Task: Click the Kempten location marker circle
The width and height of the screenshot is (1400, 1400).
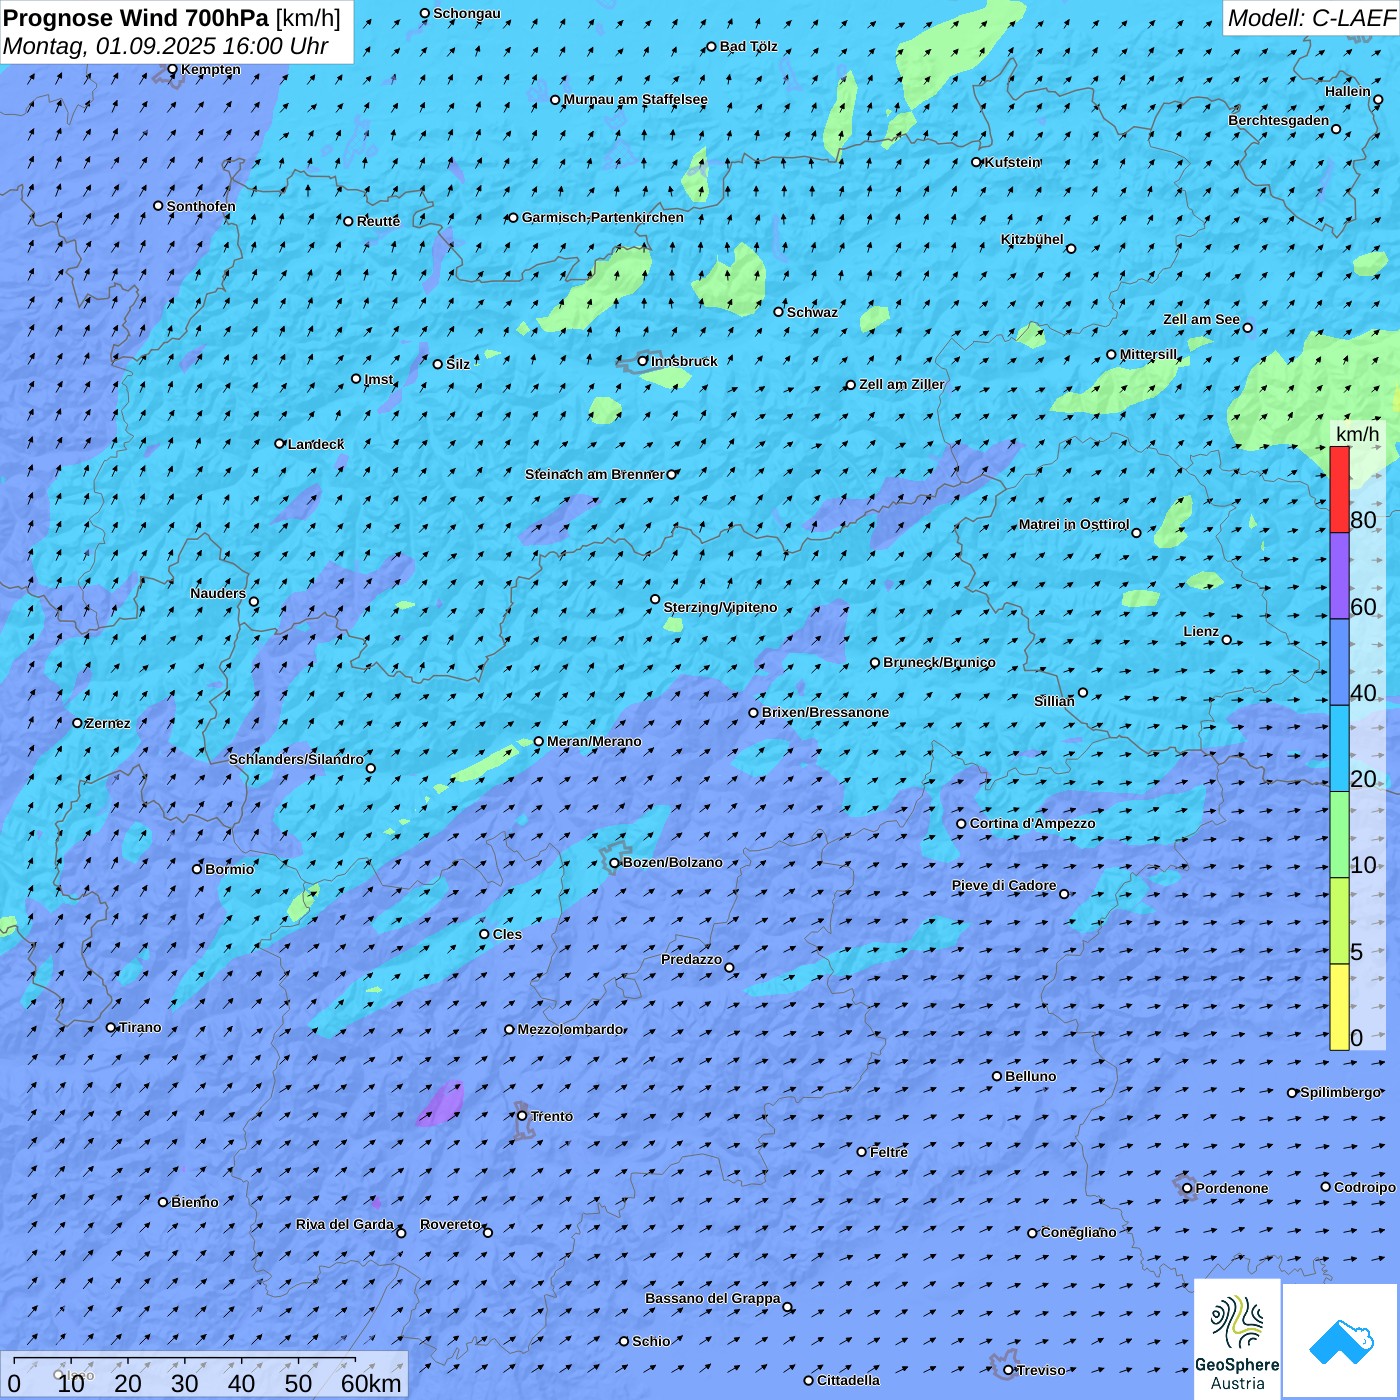Action: click(x=173, y=69)
